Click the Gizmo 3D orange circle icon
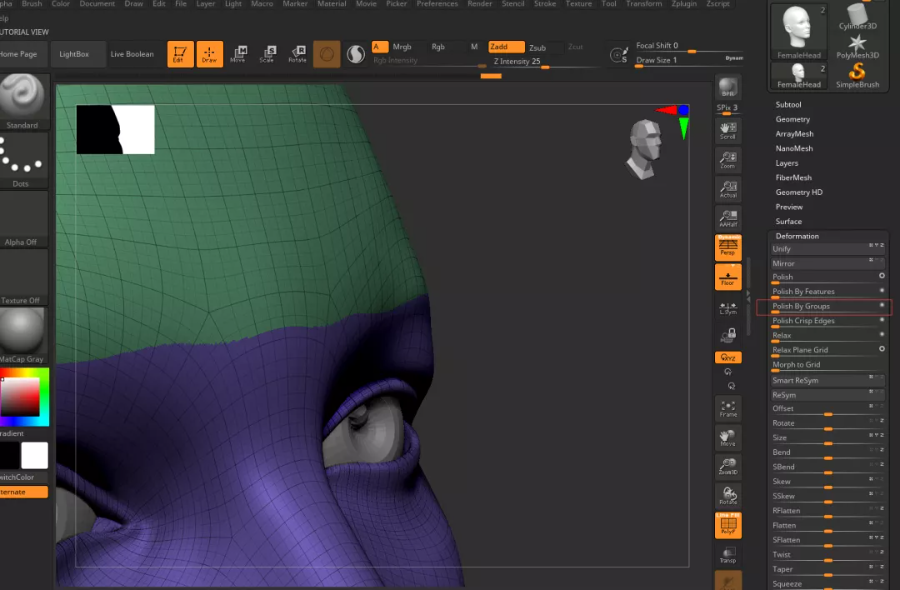This screenshot has width=900, height=590. pyautogui.click(x=327, y=54)
